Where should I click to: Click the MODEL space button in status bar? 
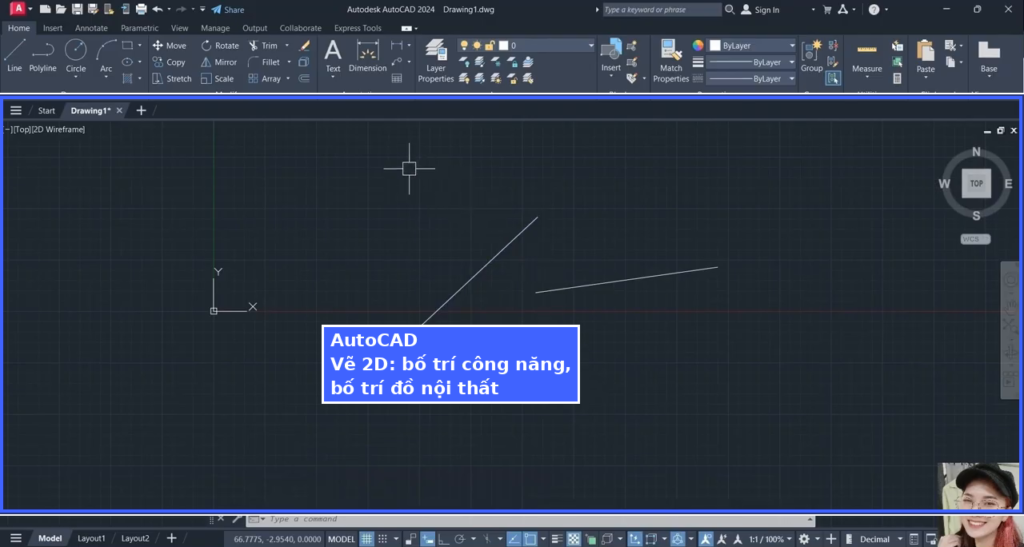341,539
